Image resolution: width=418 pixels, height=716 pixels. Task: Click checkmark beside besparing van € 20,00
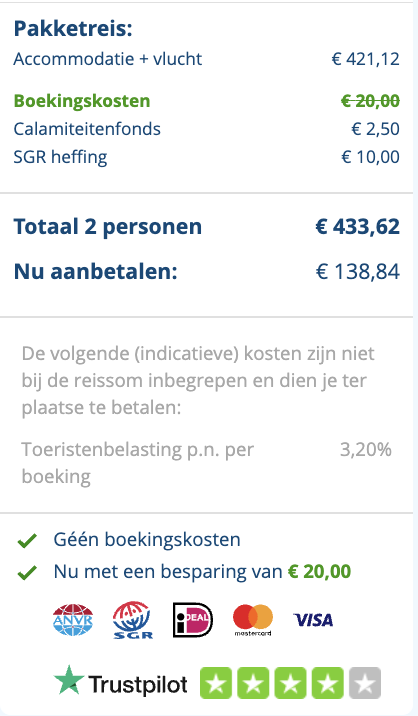[x=27, y=573]
